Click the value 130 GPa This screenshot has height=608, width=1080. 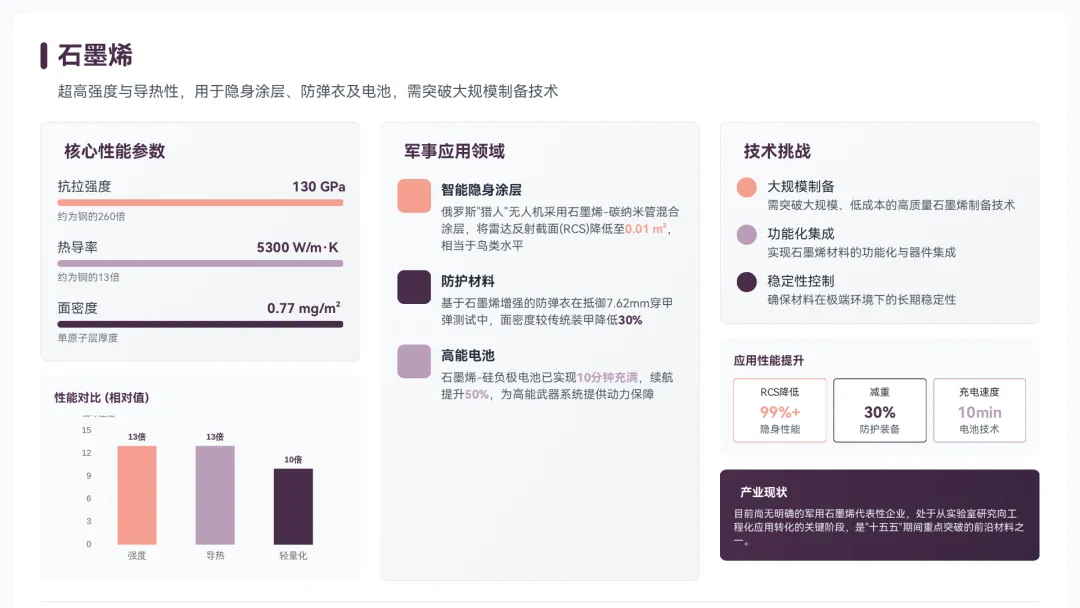click(x=319, y=187)
